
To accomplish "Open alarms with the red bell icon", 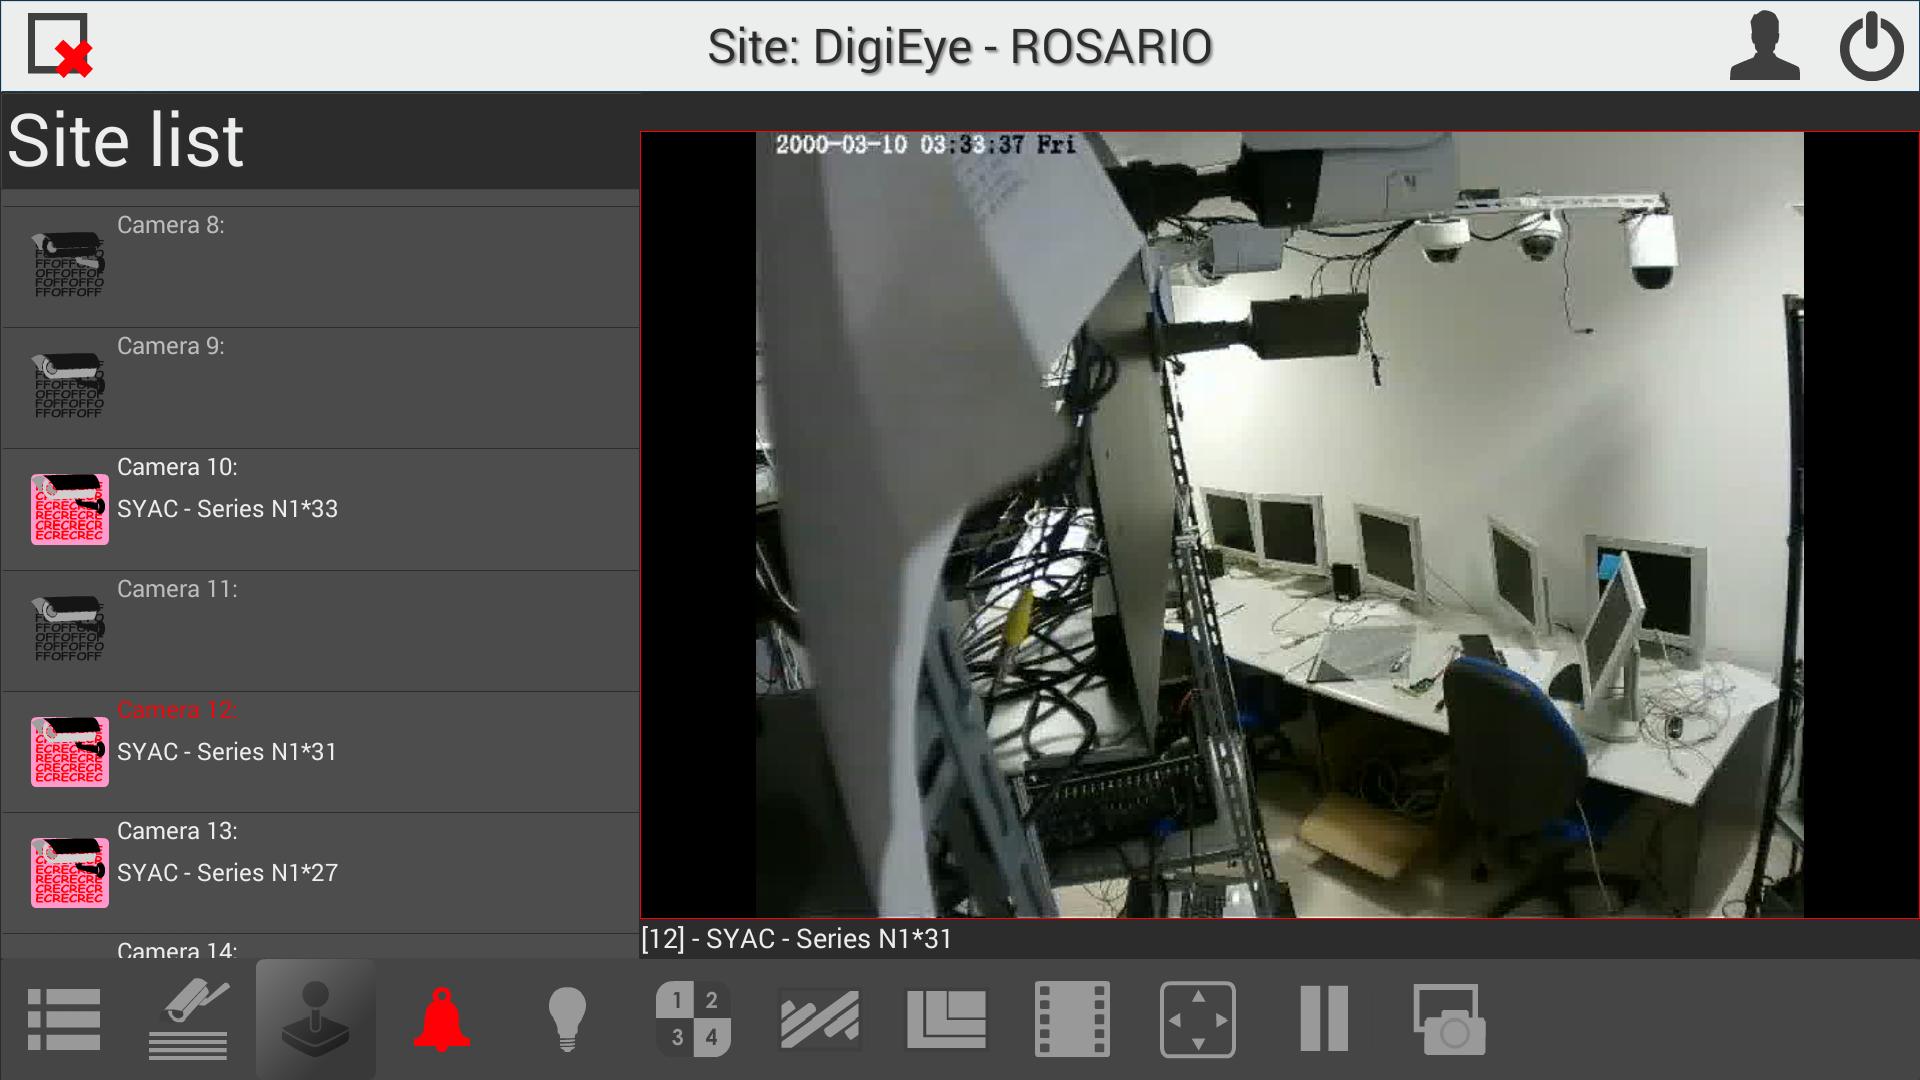I will click(x=441, y=1019).
